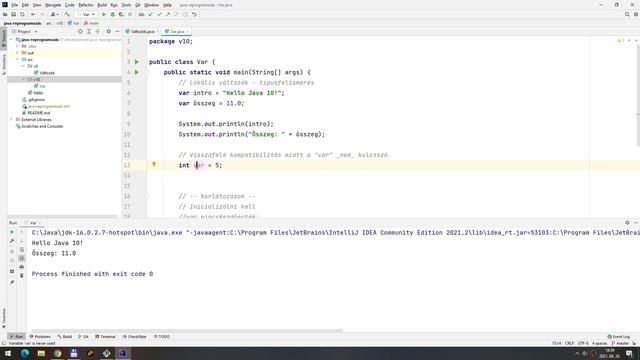The image size is (640, 360).
Task: Open the Build menu
Action: (102, 5)
